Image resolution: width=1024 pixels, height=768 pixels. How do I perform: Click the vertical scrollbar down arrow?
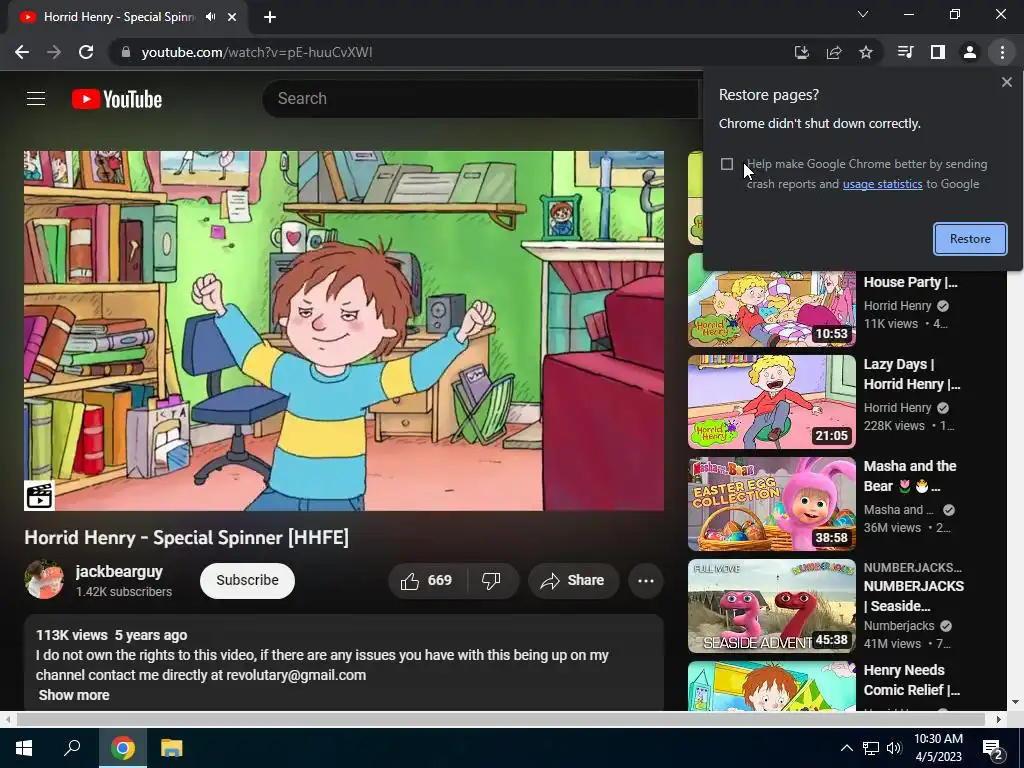[1015, 702]
